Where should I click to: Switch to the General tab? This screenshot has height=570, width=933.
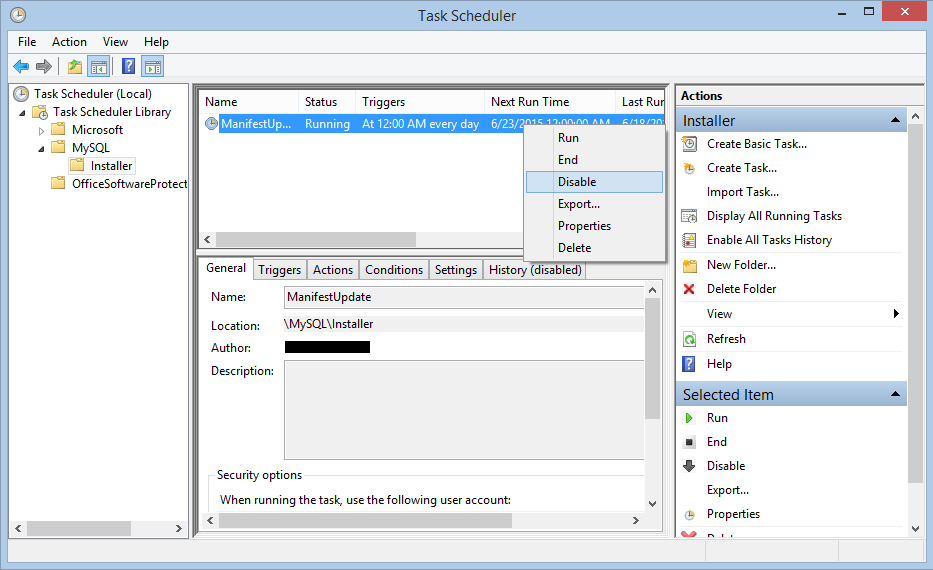[x=226, y=268]
